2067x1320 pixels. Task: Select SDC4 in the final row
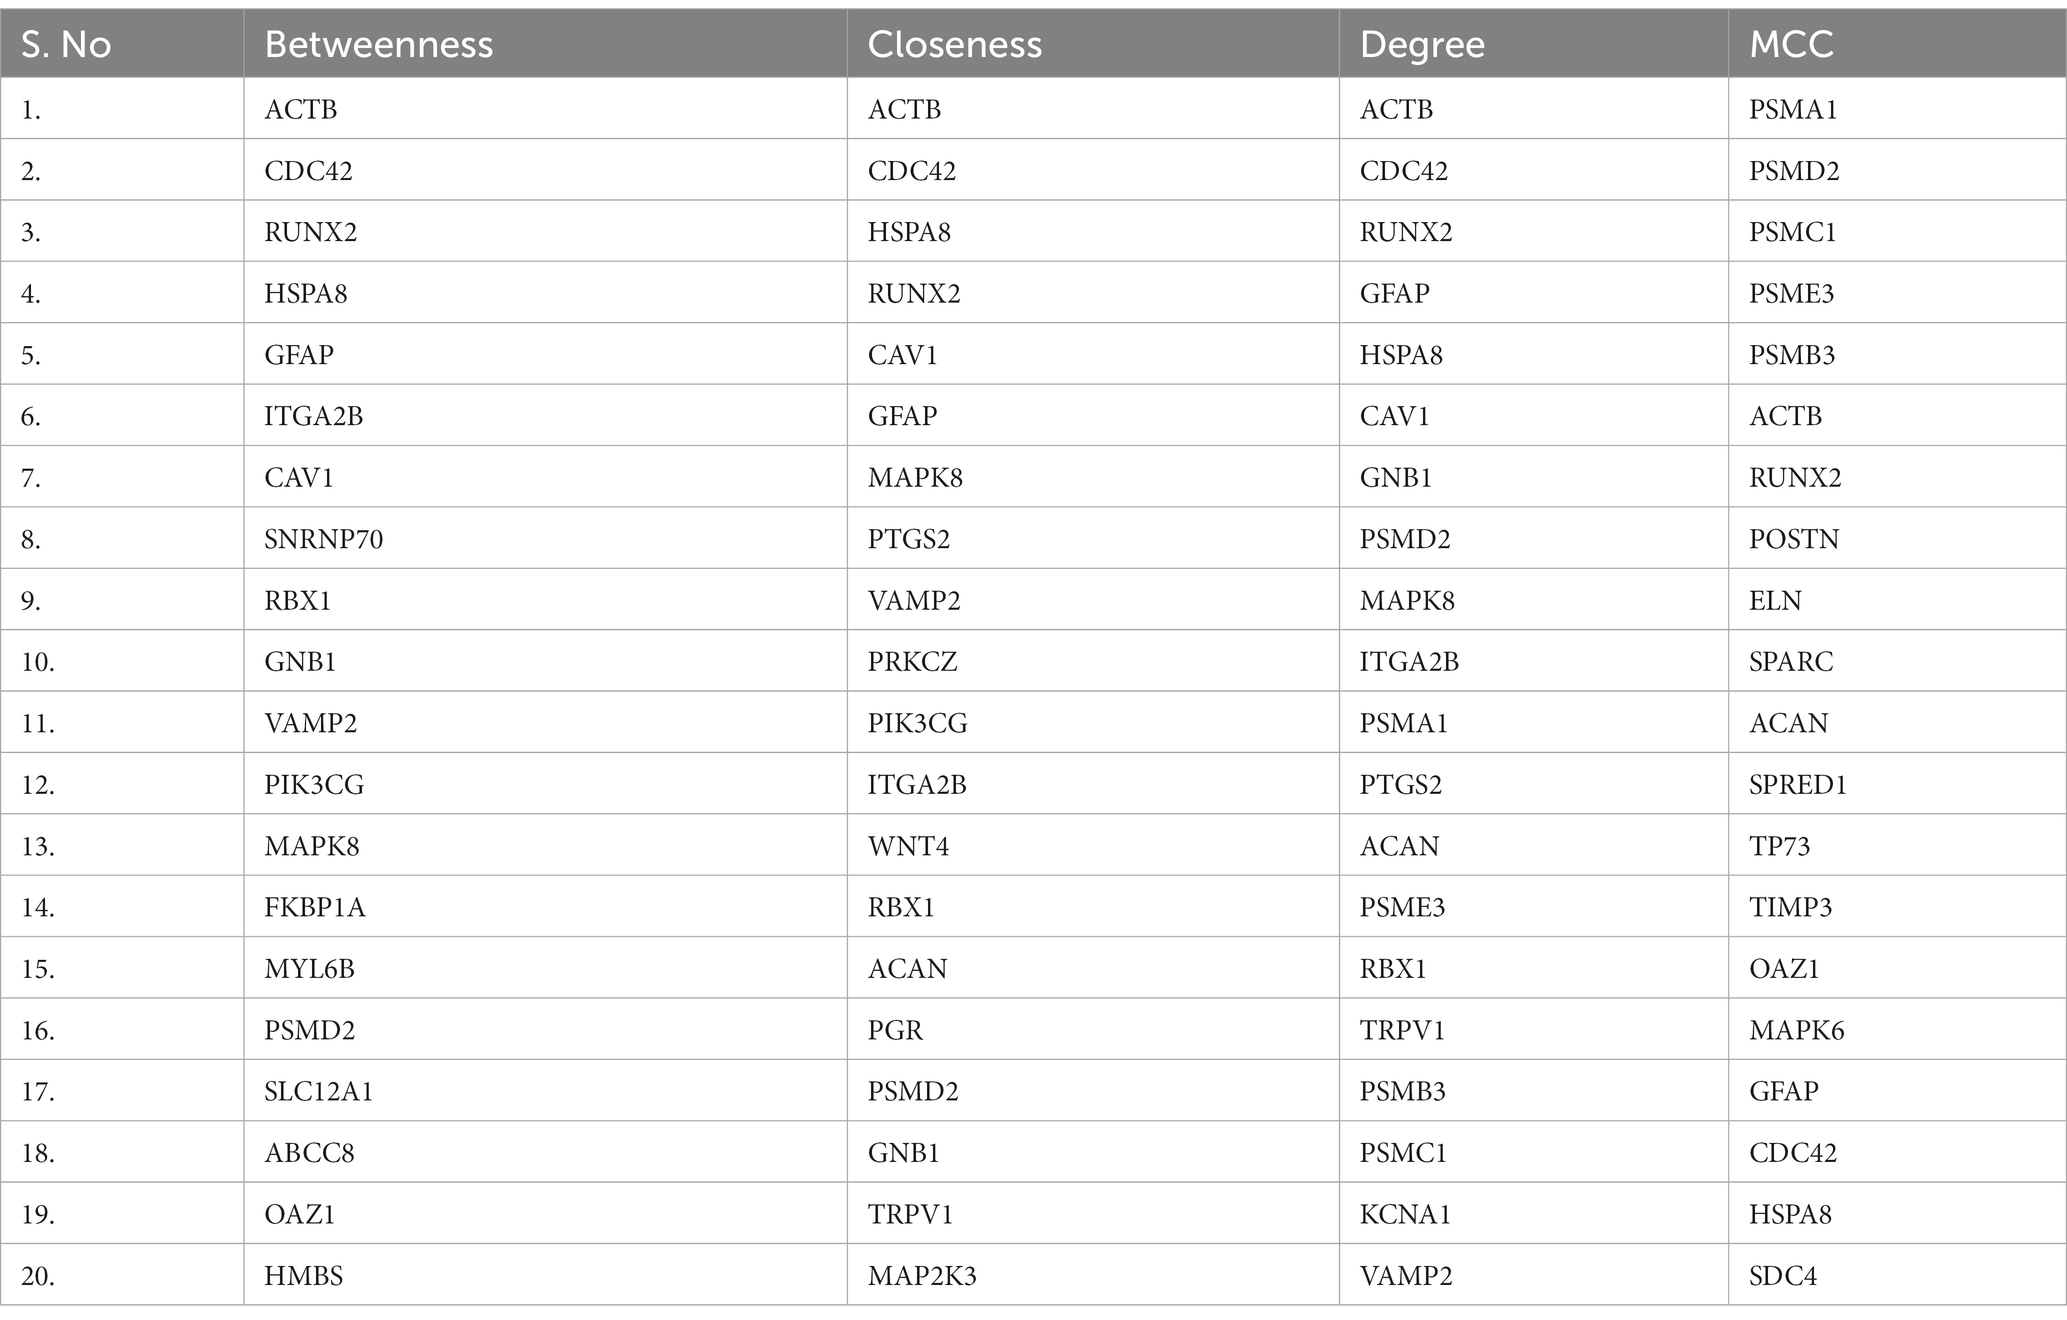[1783, 1276]
